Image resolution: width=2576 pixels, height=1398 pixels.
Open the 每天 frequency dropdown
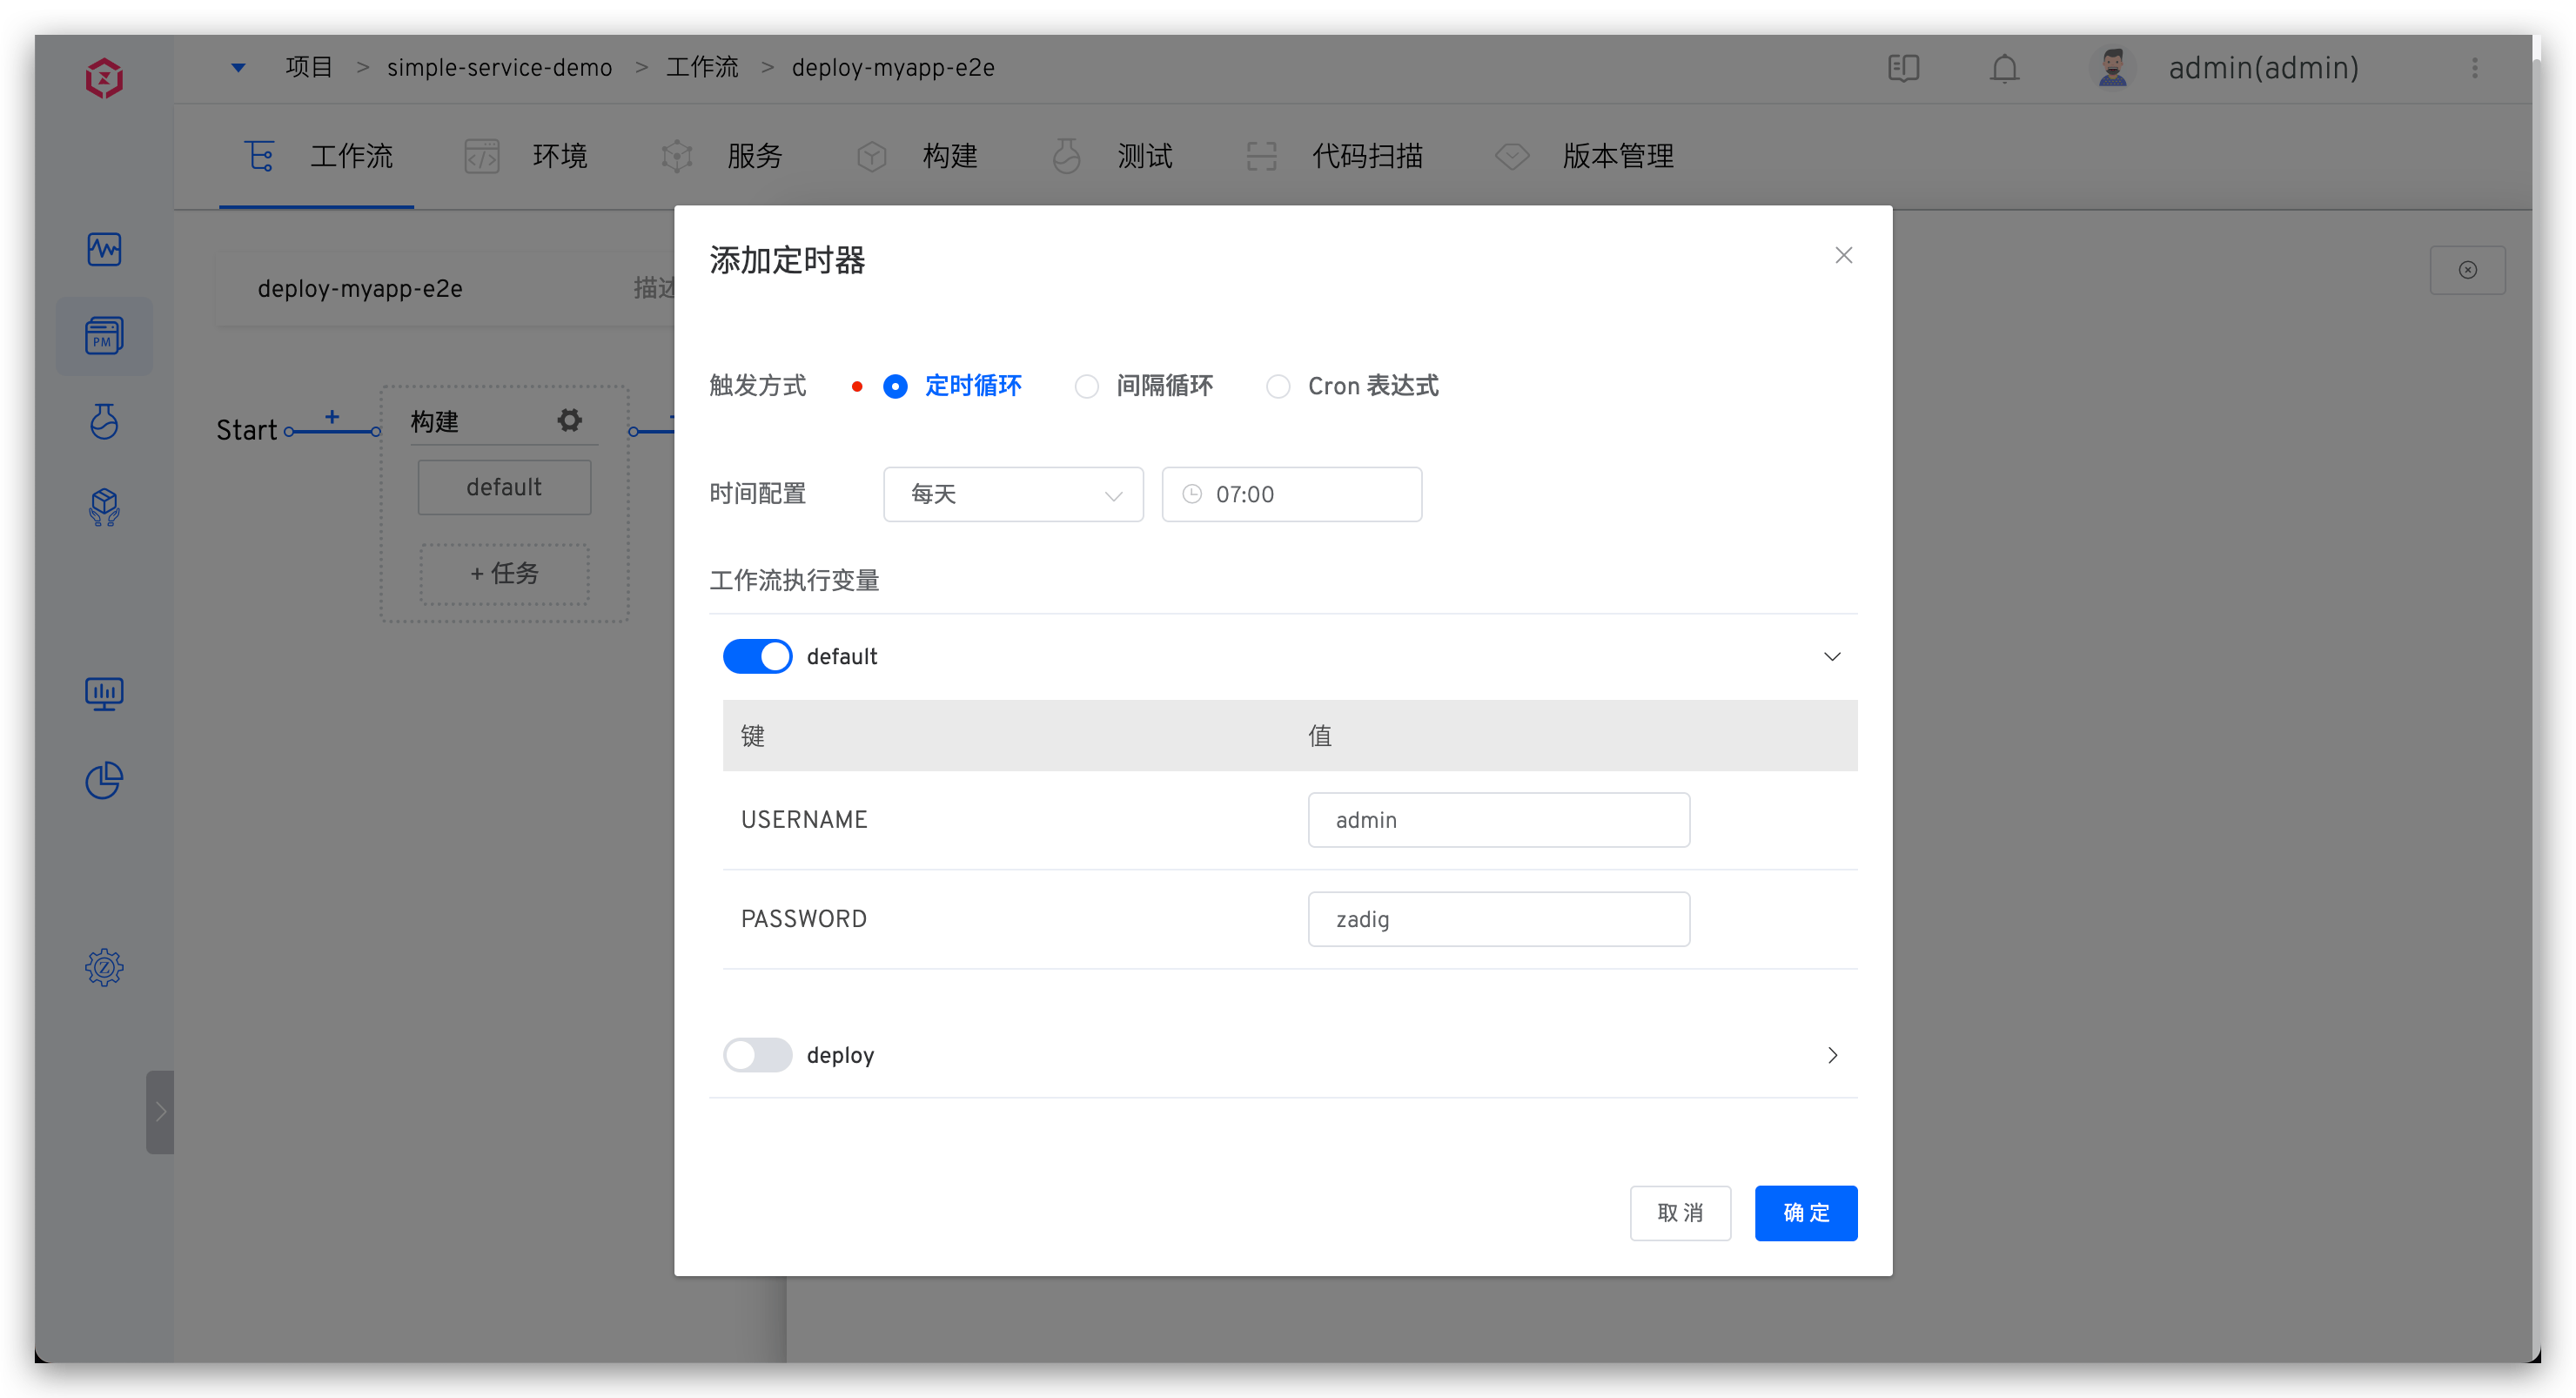[1013, 494]
